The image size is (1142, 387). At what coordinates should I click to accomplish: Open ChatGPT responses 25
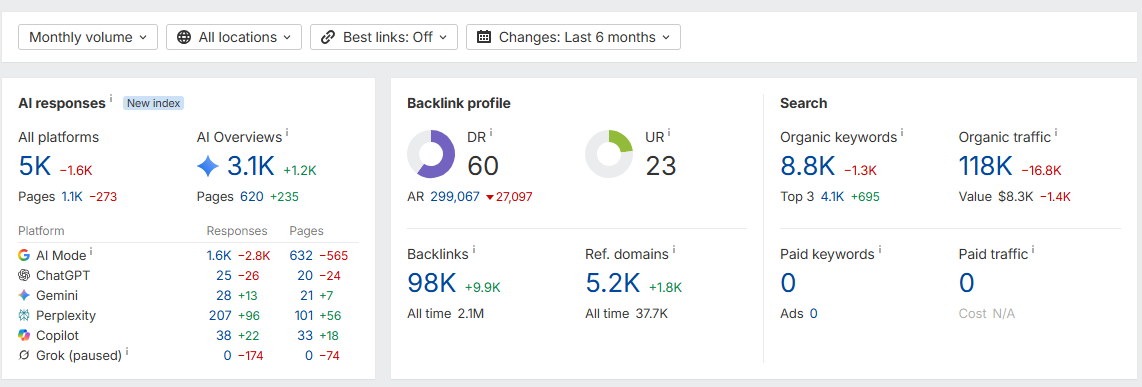point(224,275)
